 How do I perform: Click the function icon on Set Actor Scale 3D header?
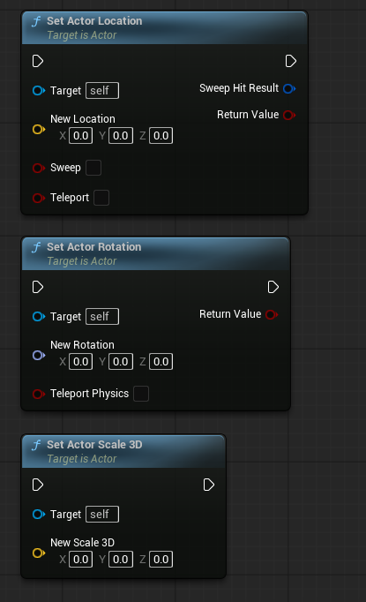click(36, 445)
